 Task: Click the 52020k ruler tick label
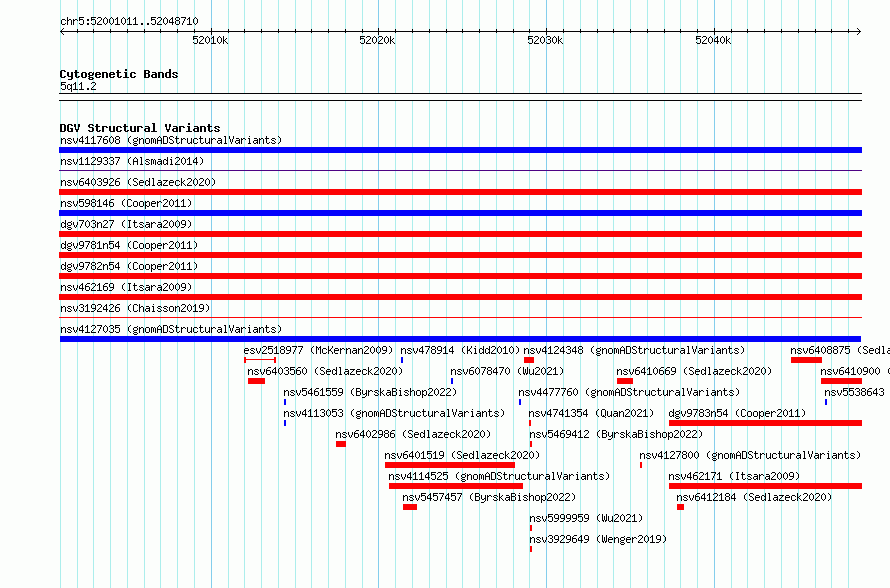point(377,40)
